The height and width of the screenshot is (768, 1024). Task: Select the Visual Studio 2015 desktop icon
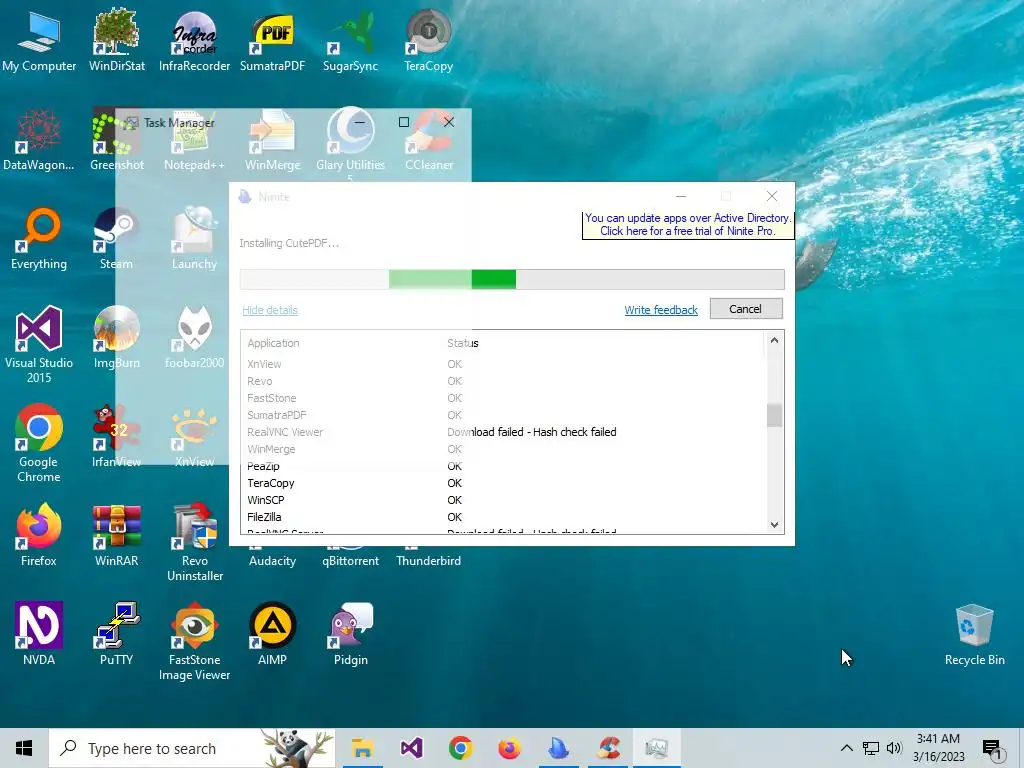coord(39,344)
